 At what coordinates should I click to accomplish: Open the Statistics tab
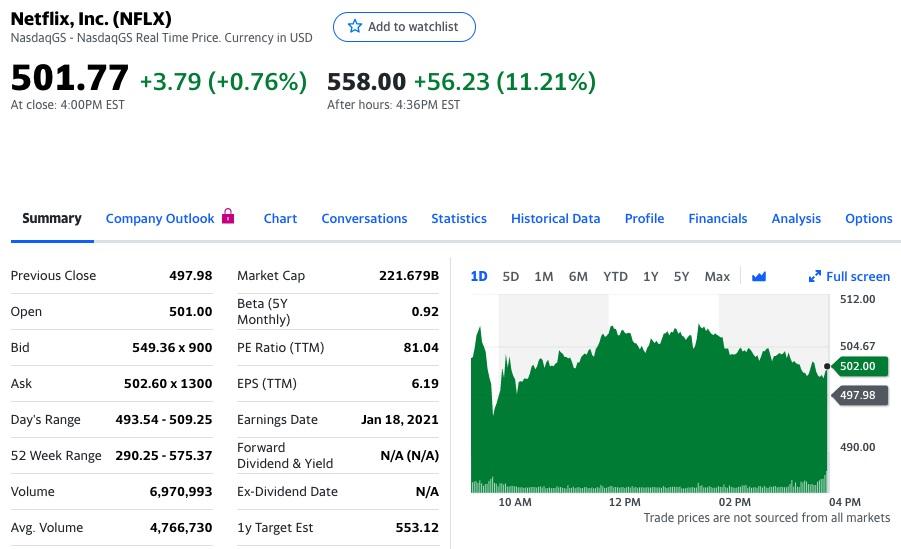(459, 218)
